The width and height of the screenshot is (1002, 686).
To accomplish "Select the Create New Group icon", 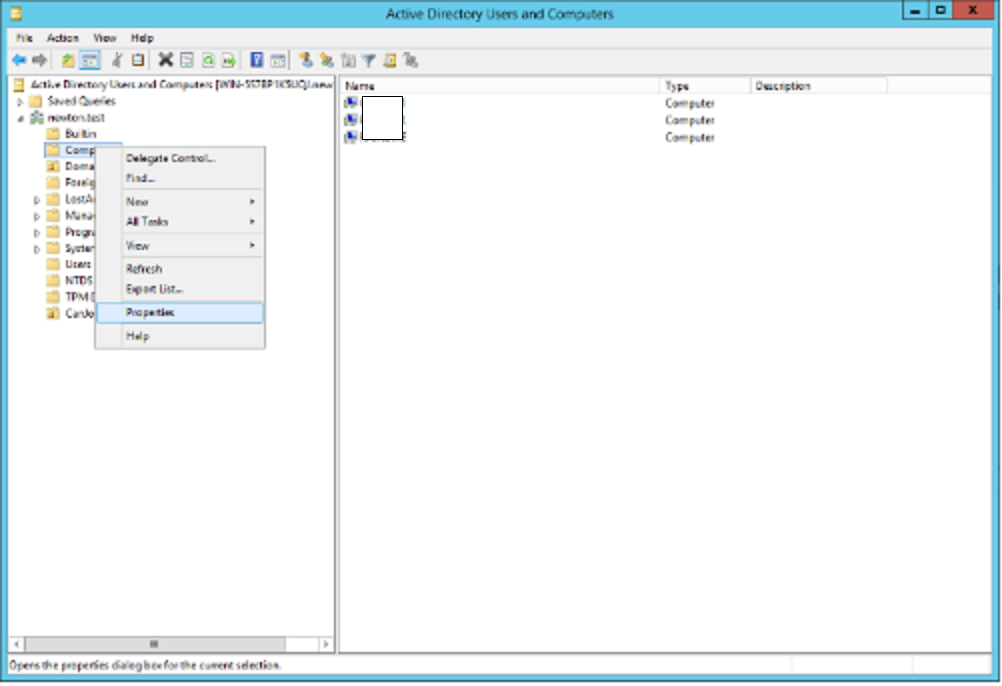I will click(x=327, y=60).
